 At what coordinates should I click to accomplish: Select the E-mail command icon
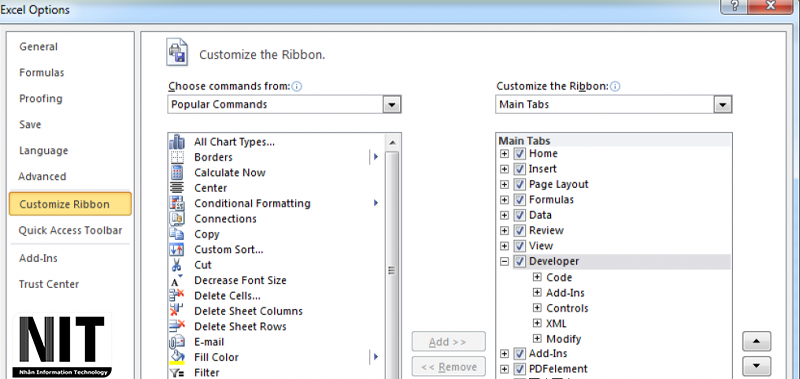coord(177,342)
